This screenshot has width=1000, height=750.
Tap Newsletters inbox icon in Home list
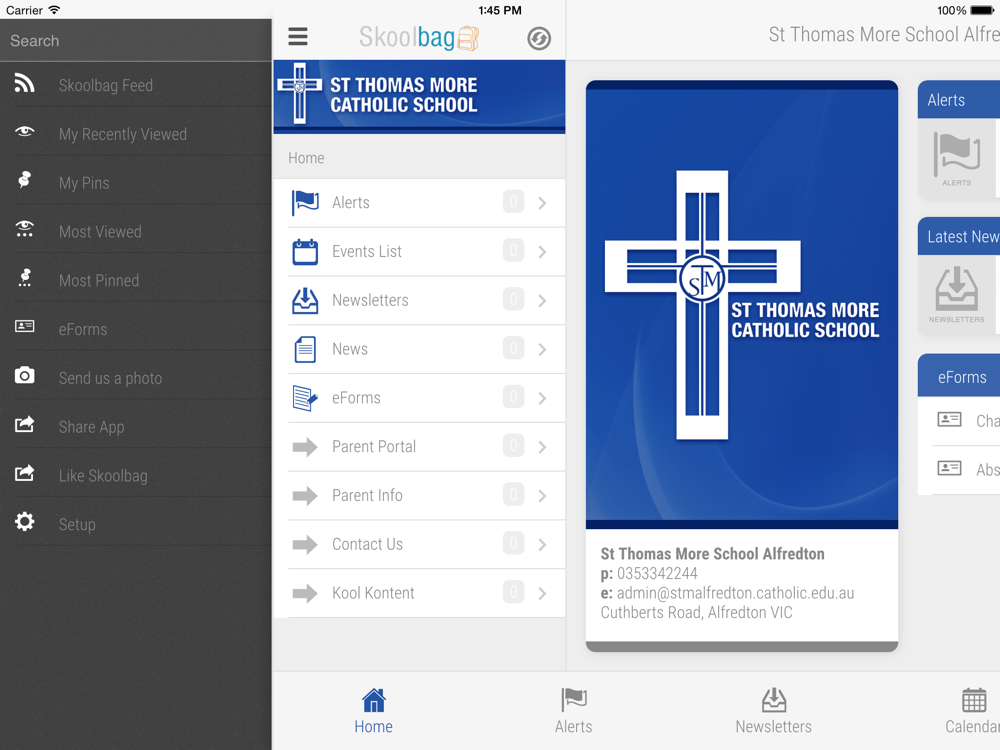coord(305,300)
